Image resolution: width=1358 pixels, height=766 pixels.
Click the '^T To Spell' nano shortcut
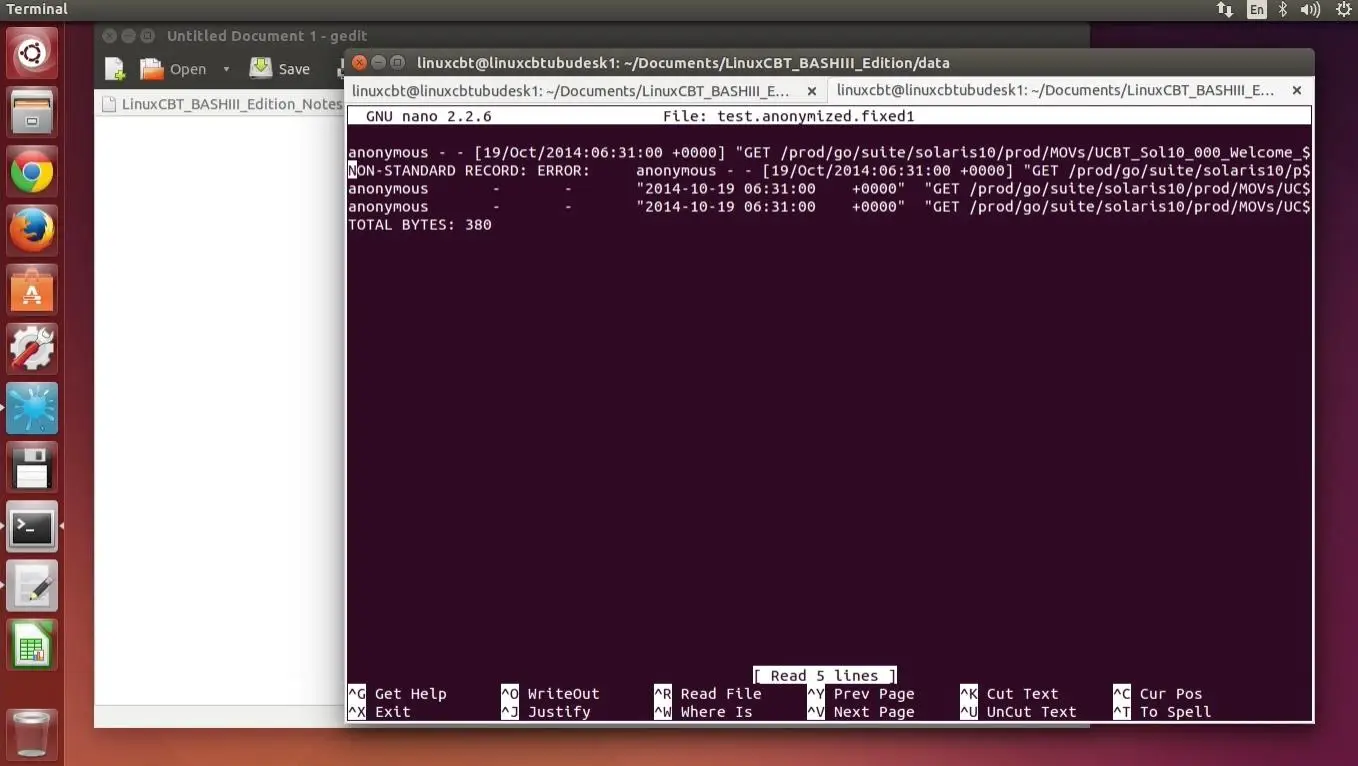[x=1163, y=712]
